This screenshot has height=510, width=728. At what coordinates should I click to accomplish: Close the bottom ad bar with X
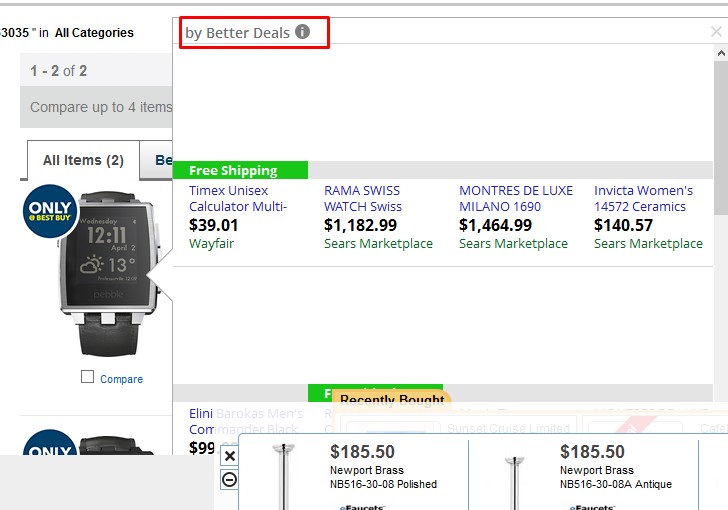pos(229,456)
